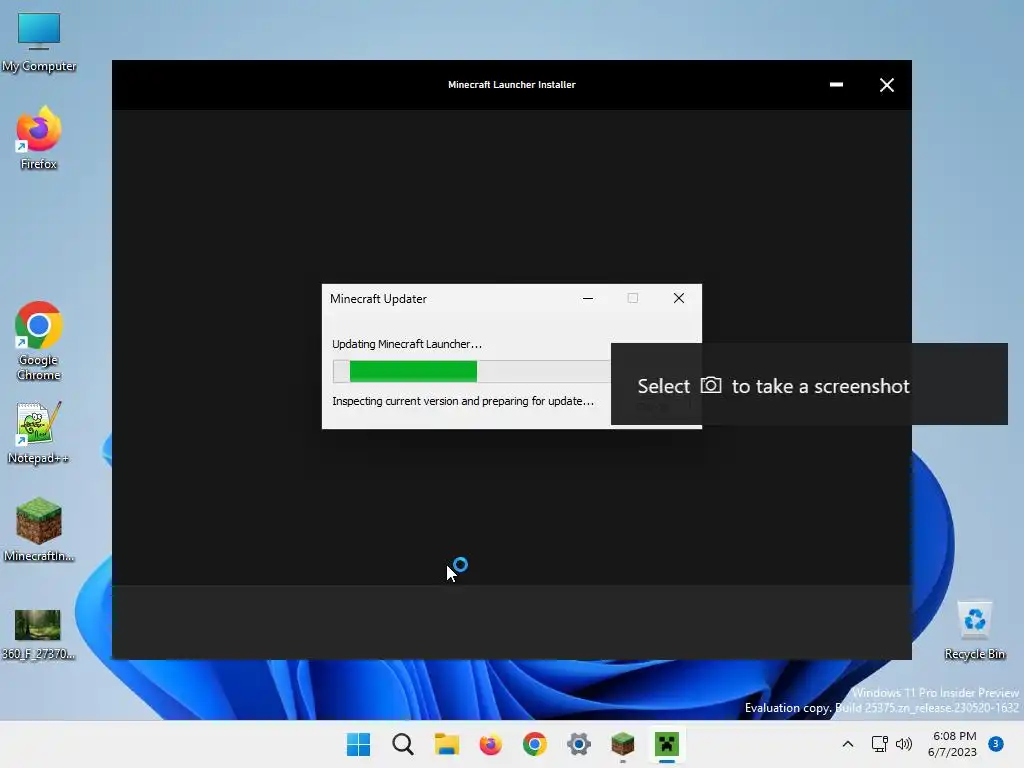Open volume tray icon
The image size is (1024, 768).
point(904,744)
